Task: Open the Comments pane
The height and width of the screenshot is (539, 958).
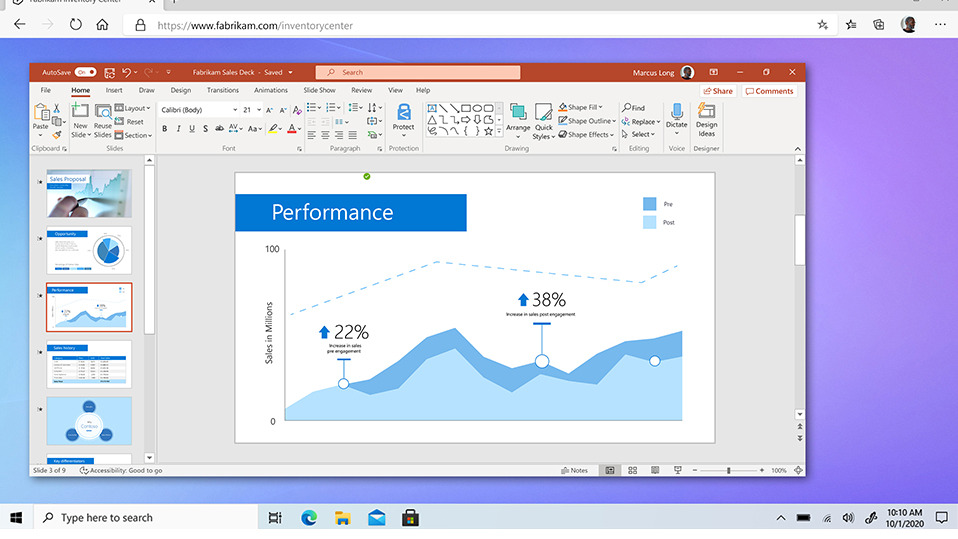Action: tap(769, 91)
